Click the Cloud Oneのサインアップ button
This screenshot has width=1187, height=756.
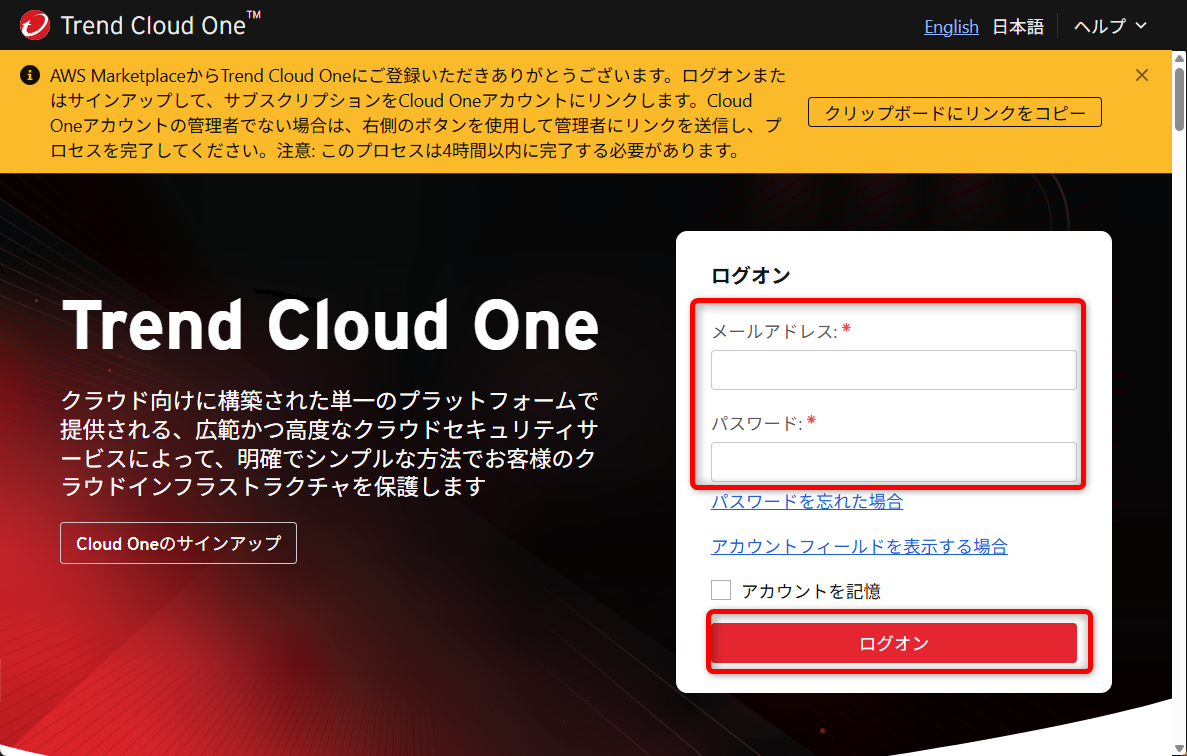tap(179, 543)
